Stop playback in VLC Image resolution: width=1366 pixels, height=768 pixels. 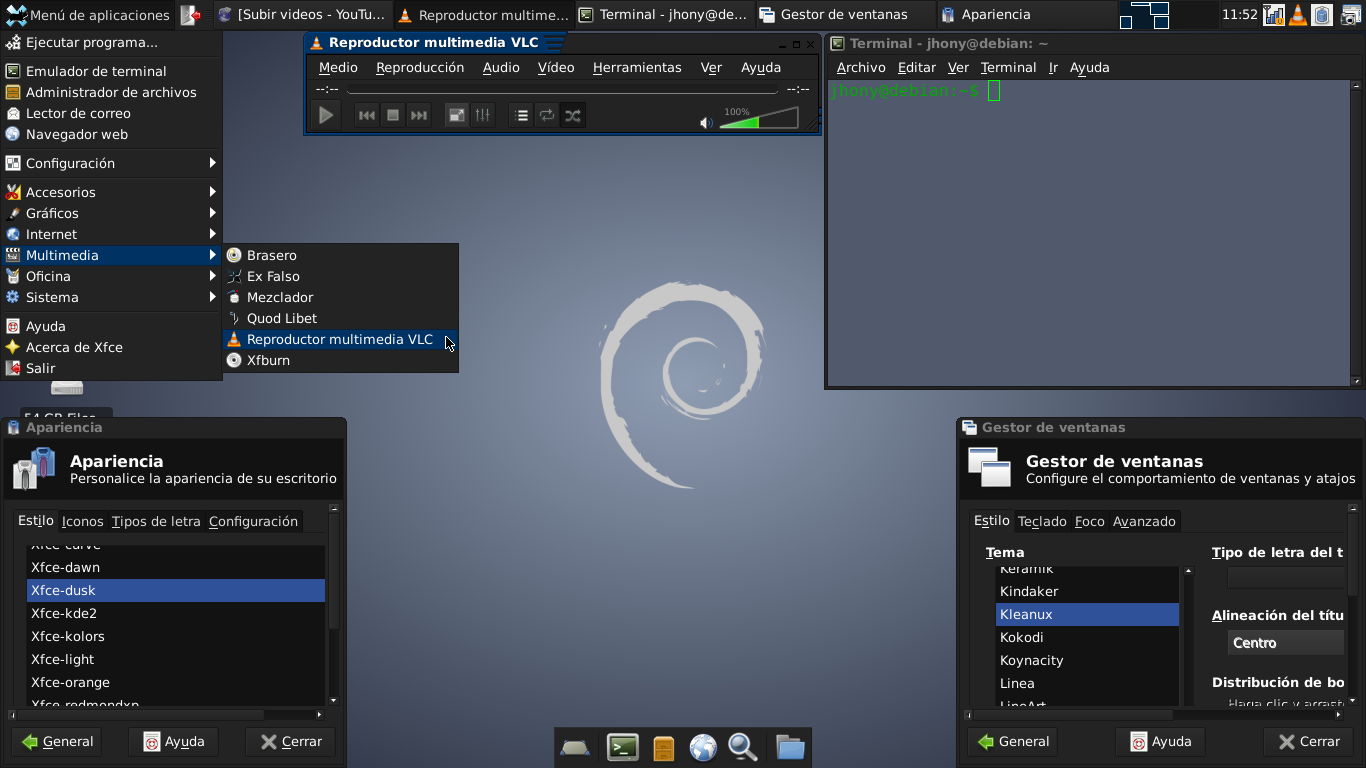391,115
